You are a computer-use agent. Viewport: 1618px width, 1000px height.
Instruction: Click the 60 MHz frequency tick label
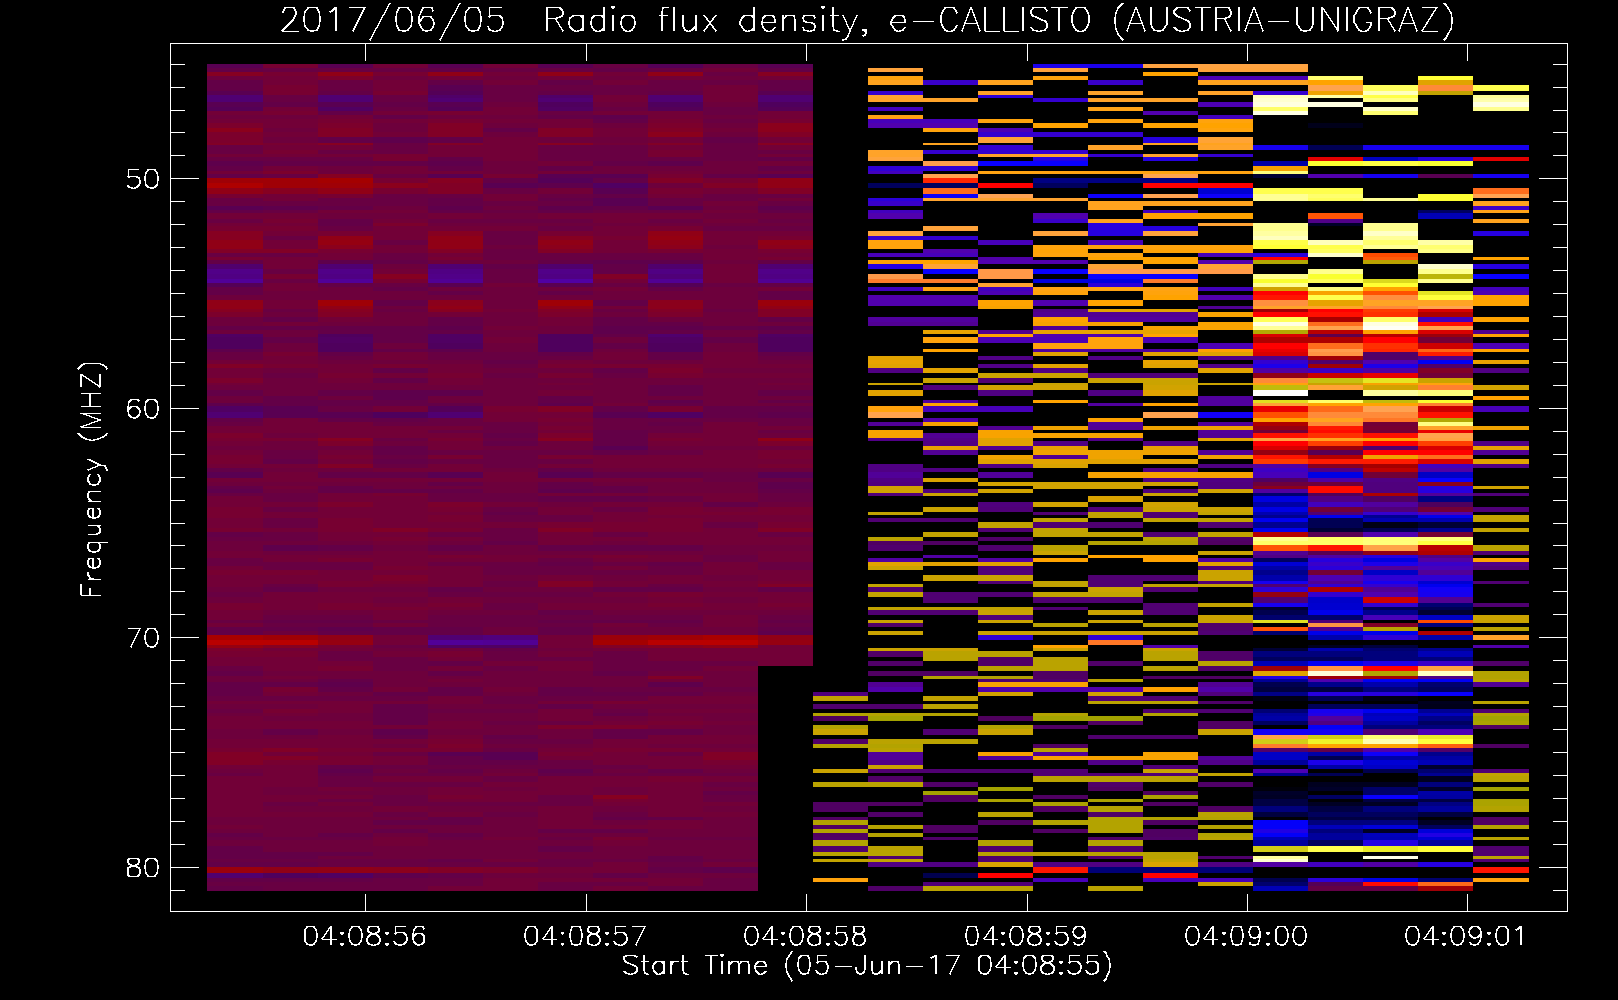[143, 409]
